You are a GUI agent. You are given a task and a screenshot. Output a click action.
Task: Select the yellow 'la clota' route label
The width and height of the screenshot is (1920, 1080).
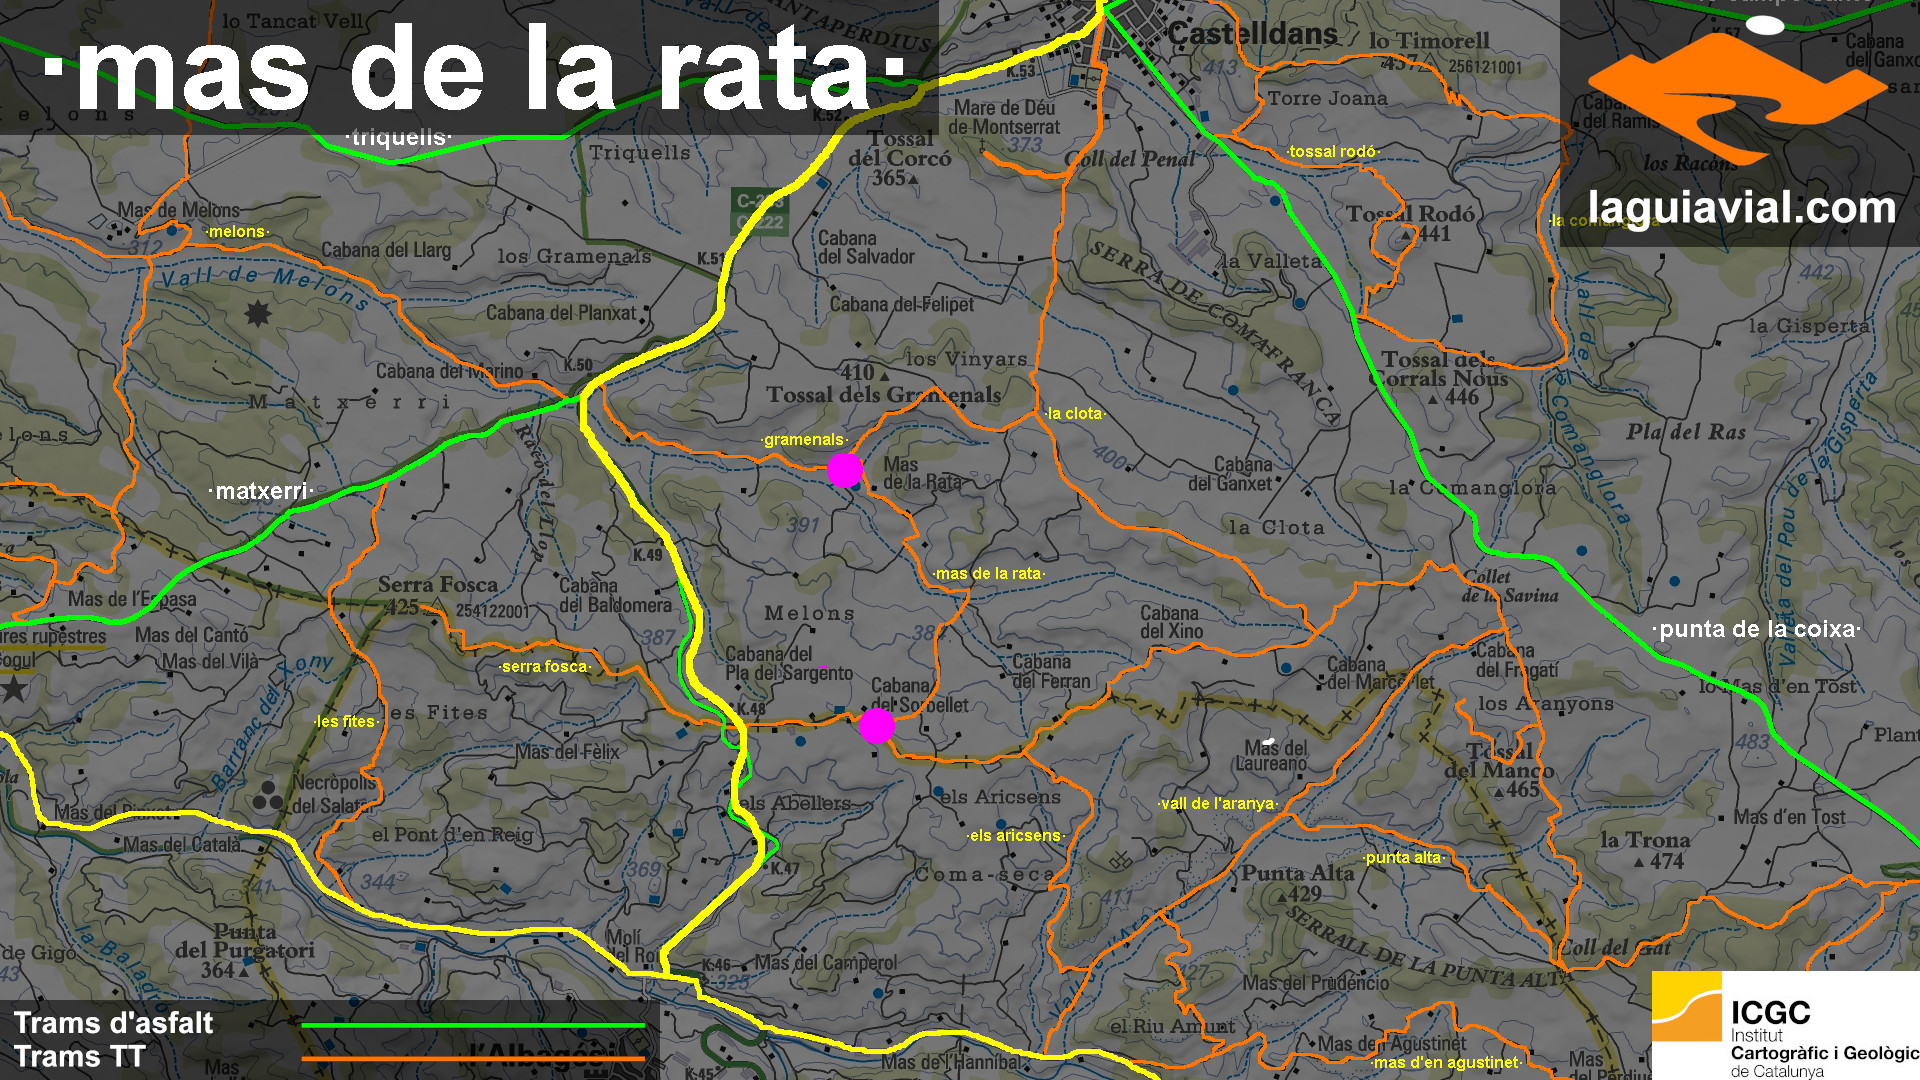[1075, 414]
